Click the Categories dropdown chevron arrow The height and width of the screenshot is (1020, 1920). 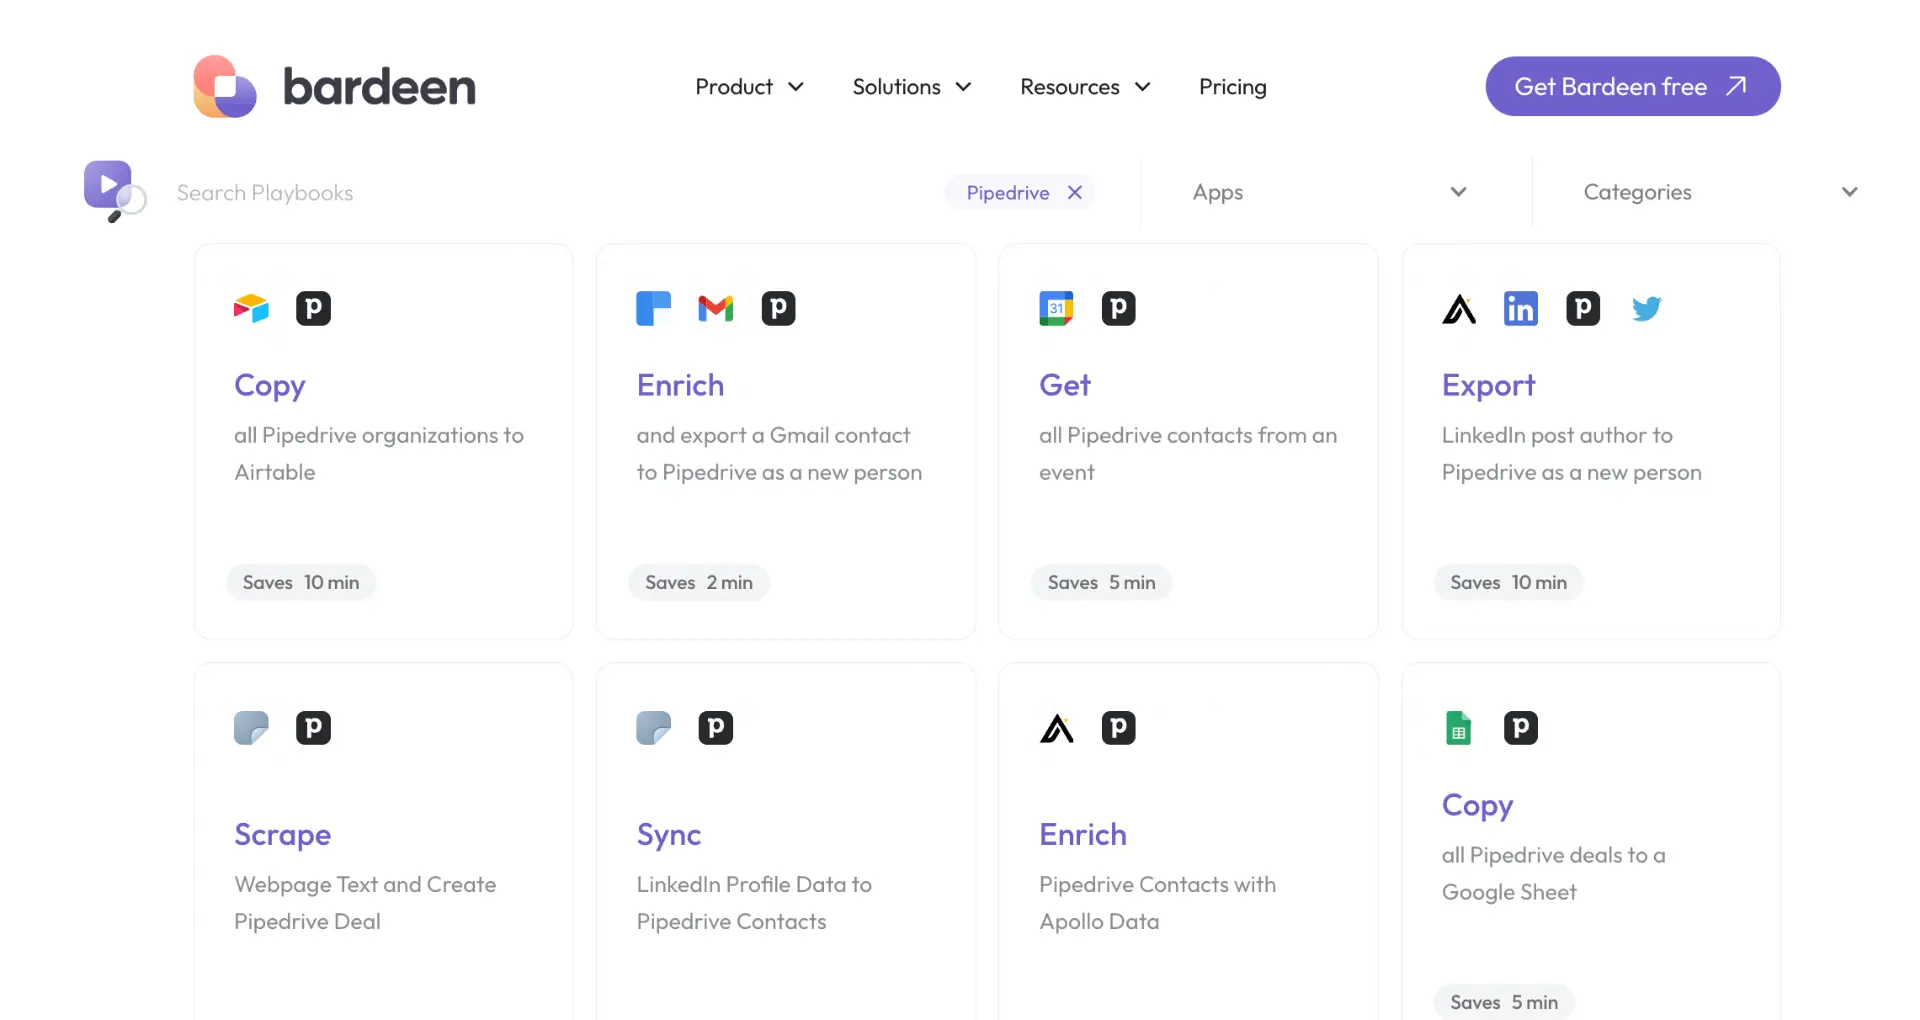(x=1850, y=192)
